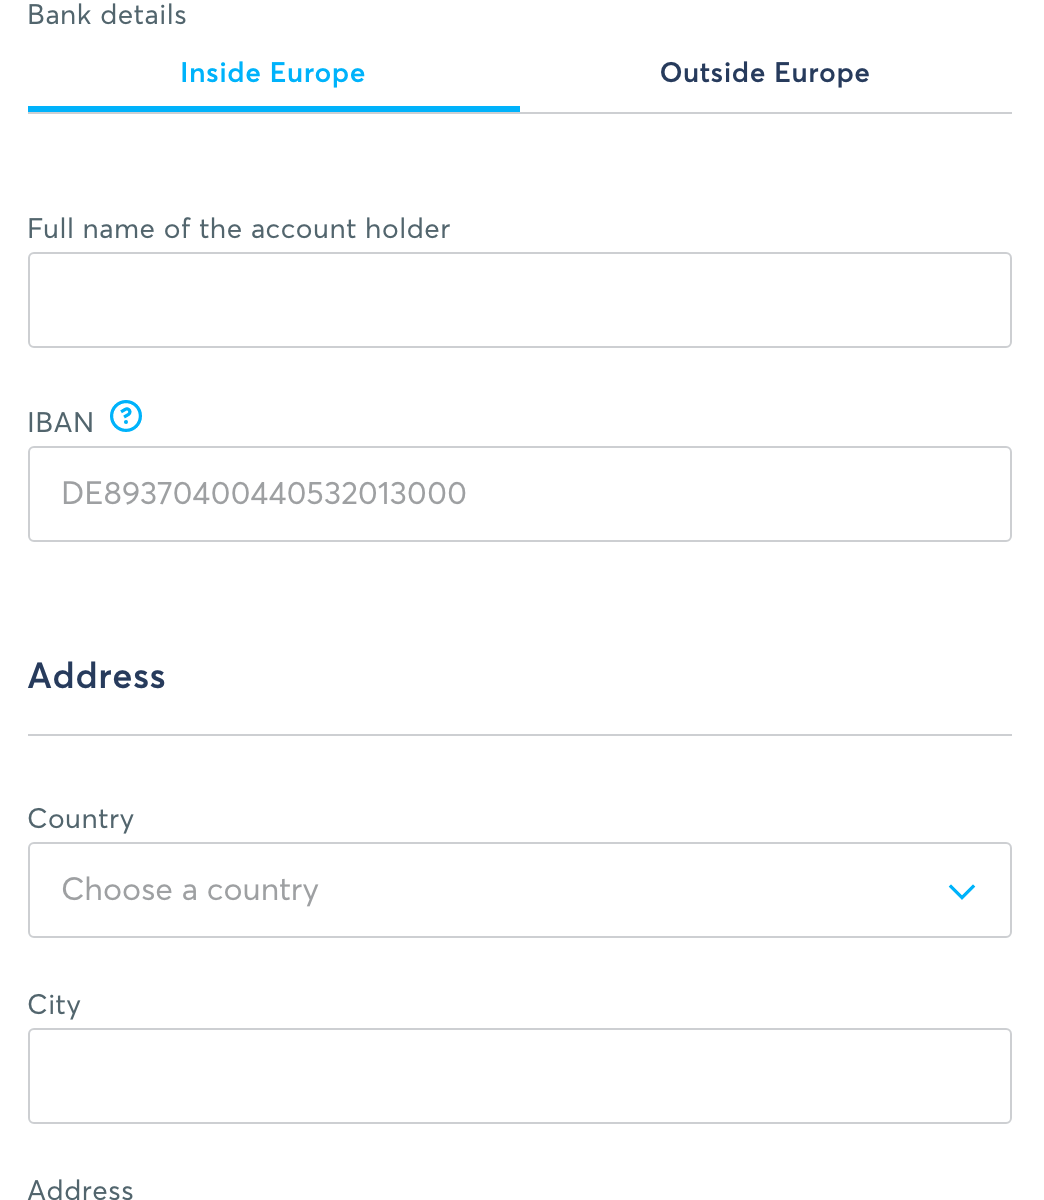Click the "Choose a country" placeholder text
The width and height of the screenshot is (1044, 1200).
pyautogui.click(x=190, y=890)
